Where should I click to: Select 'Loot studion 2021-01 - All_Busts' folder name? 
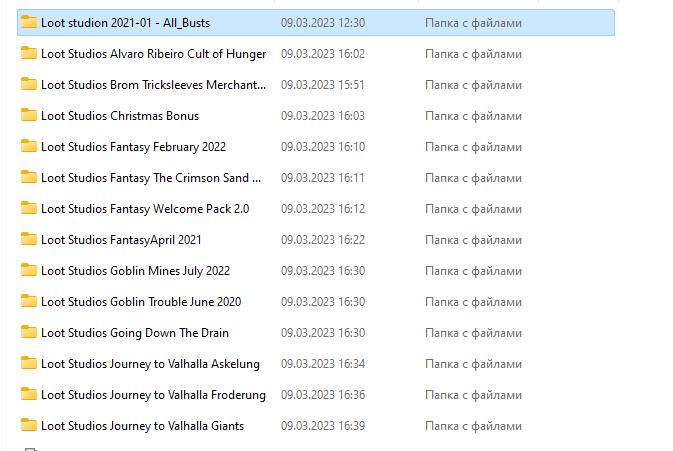[x=125, y=23]
